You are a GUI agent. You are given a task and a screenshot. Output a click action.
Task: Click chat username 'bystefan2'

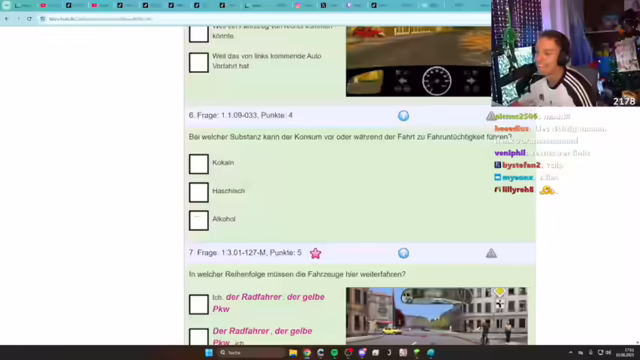click(x=521, y=165)
